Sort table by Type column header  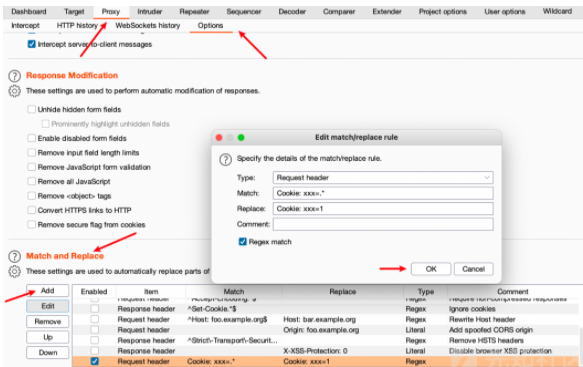click(x=426, y=292)
